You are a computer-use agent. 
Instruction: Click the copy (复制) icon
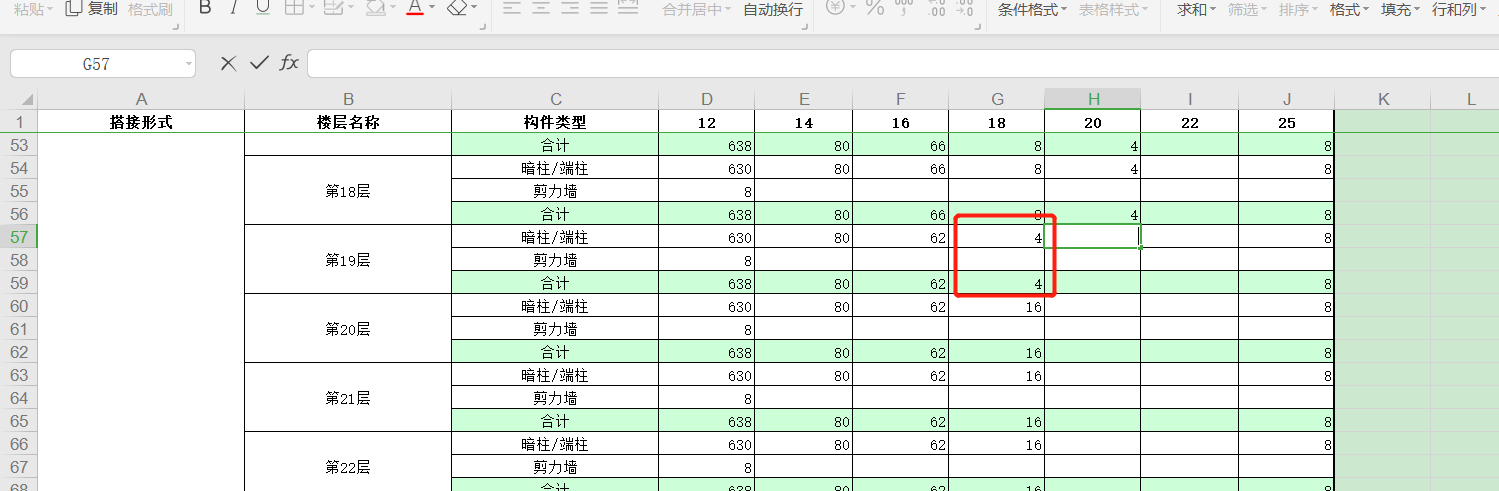tap(73, 9)
